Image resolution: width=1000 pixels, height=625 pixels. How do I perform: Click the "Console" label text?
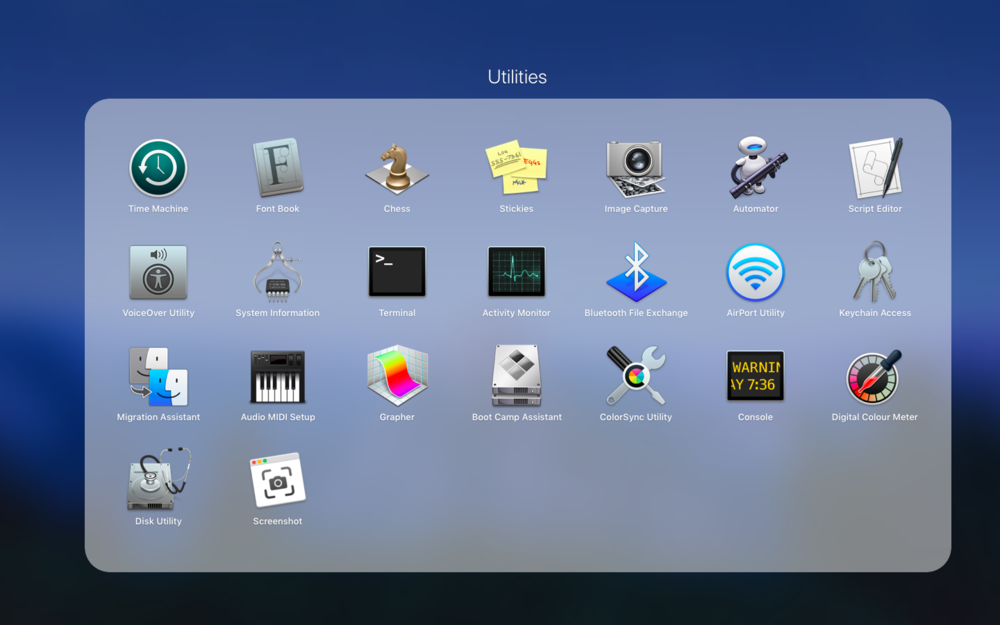[756, 417]
